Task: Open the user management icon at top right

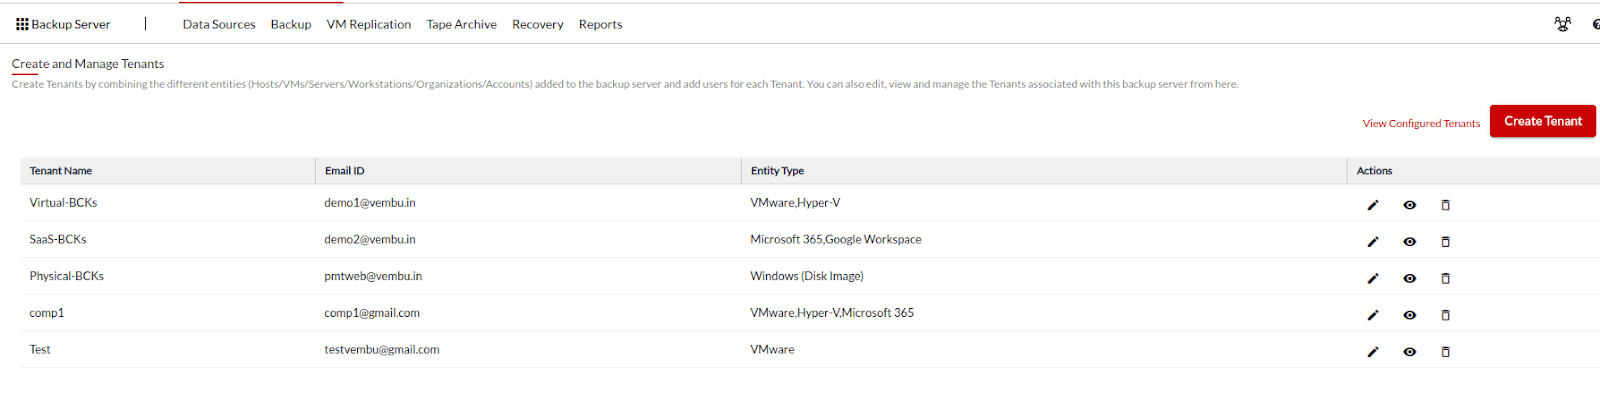Action: click(x=1562, y=24)
